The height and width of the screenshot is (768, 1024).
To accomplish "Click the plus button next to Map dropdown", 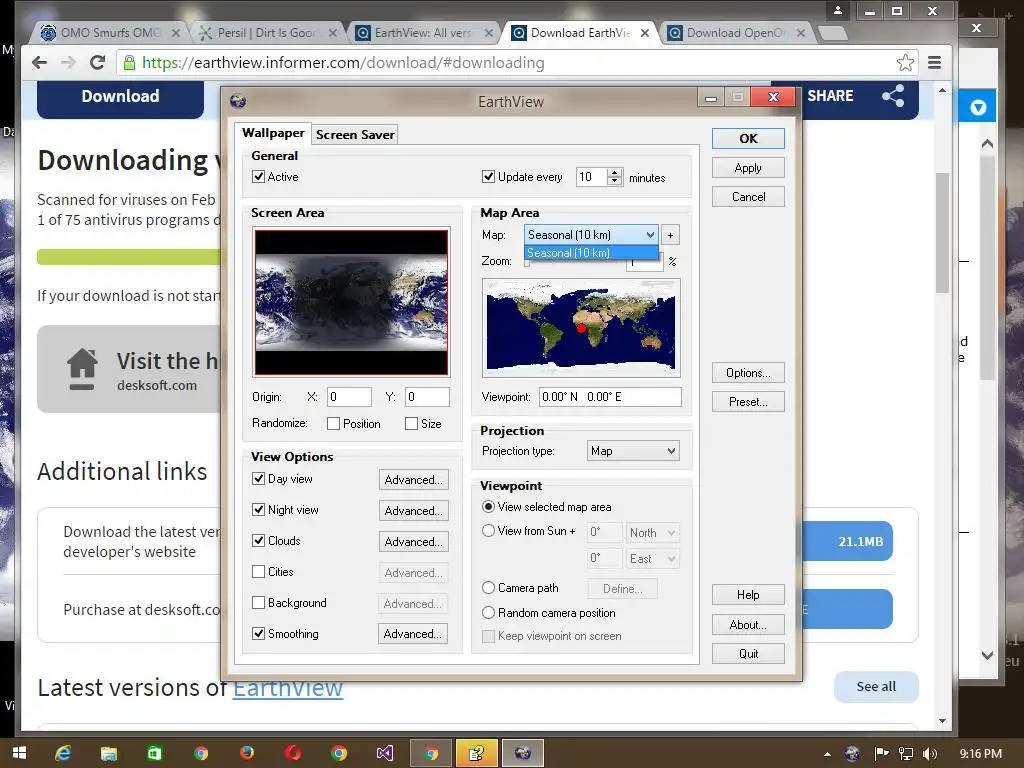I will tap(670, 235).
